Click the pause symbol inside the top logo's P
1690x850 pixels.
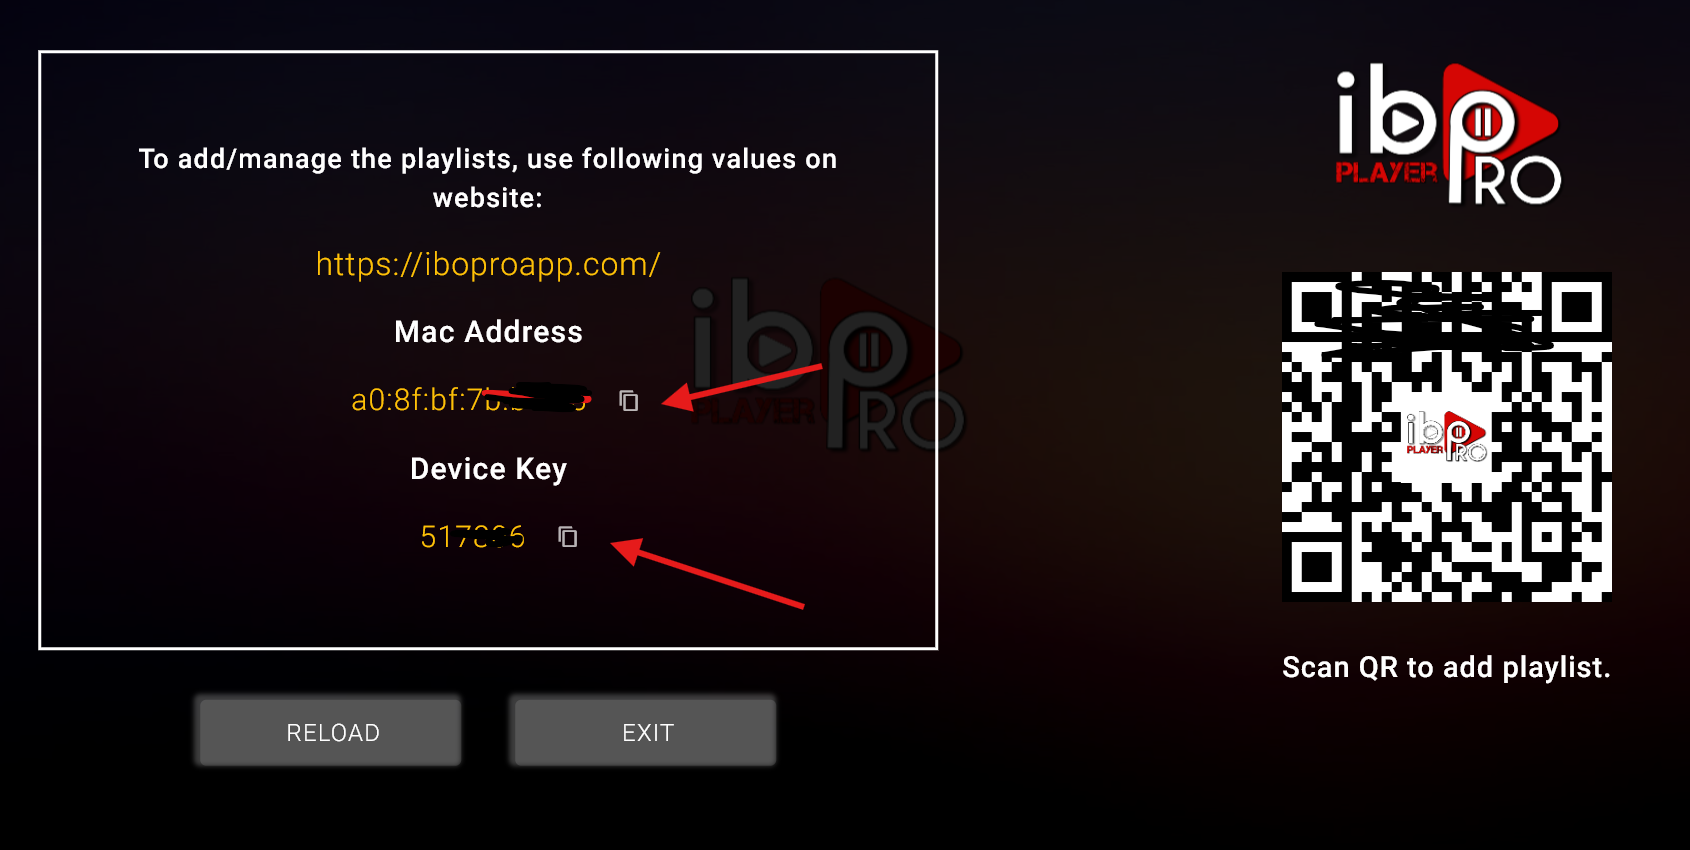tap(1482, 122)
